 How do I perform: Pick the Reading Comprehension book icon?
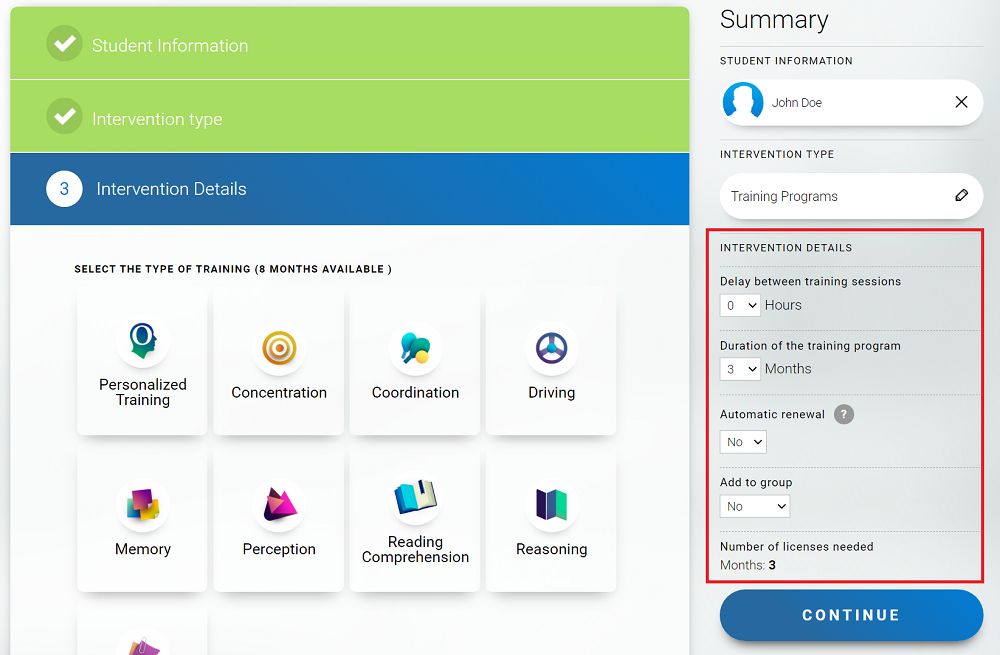click(415, 497)
